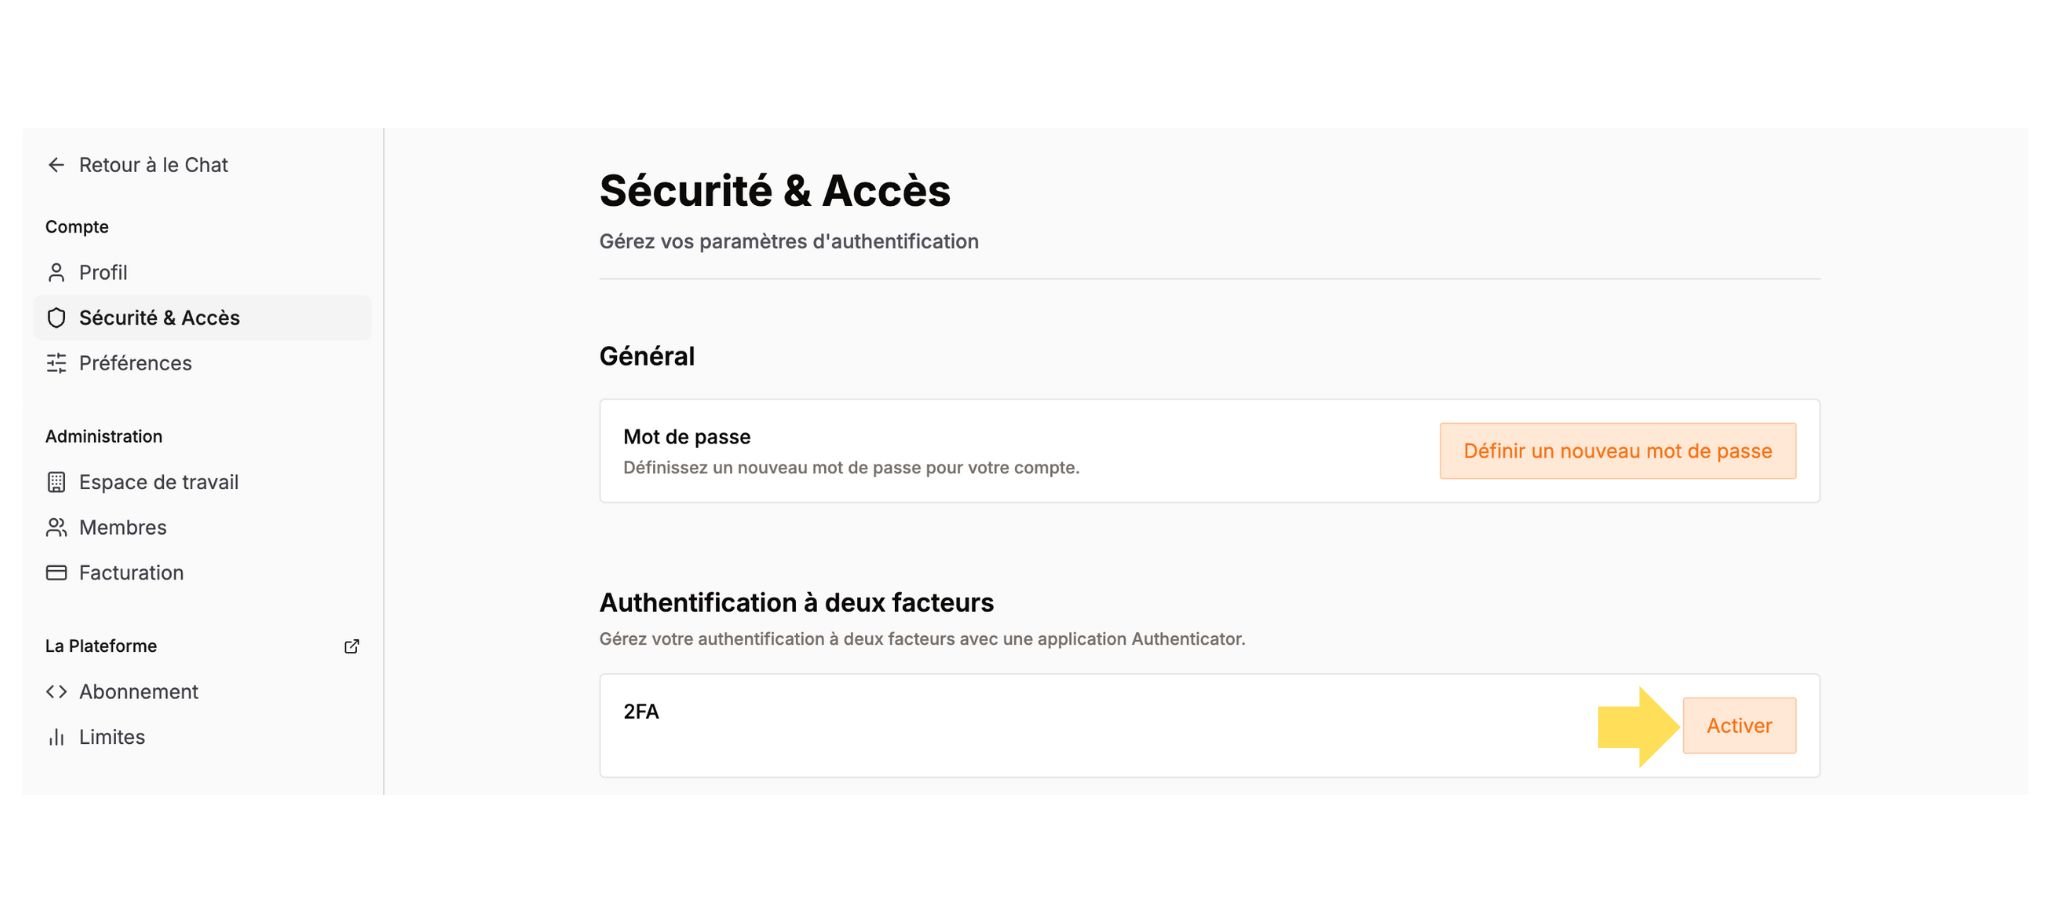Switch to the Préférences section
The width and height of the screenshot is (2048, 922).
tap(135, 363)
